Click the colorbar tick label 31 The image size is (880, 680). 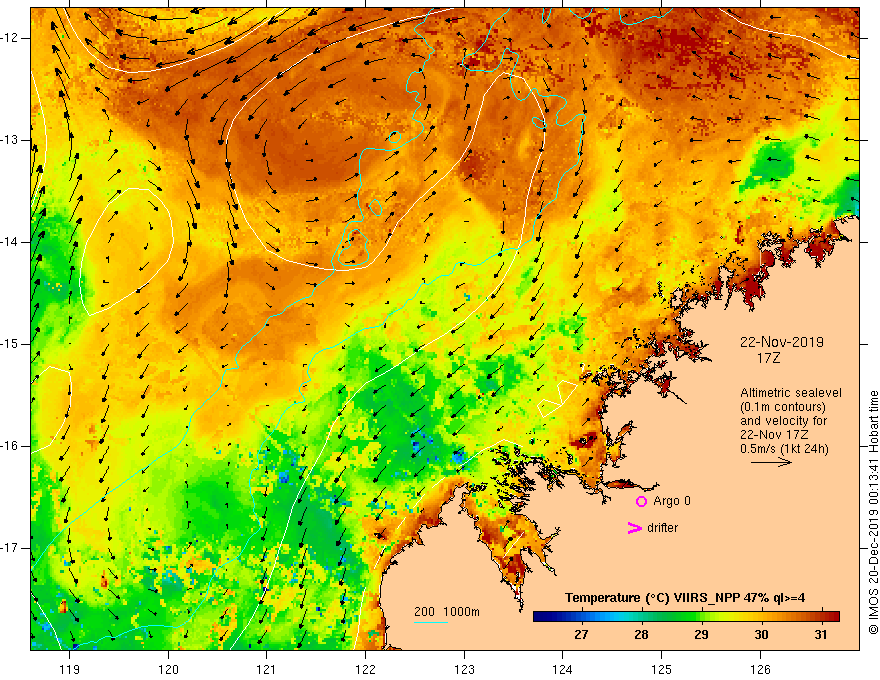pos(821,635)
